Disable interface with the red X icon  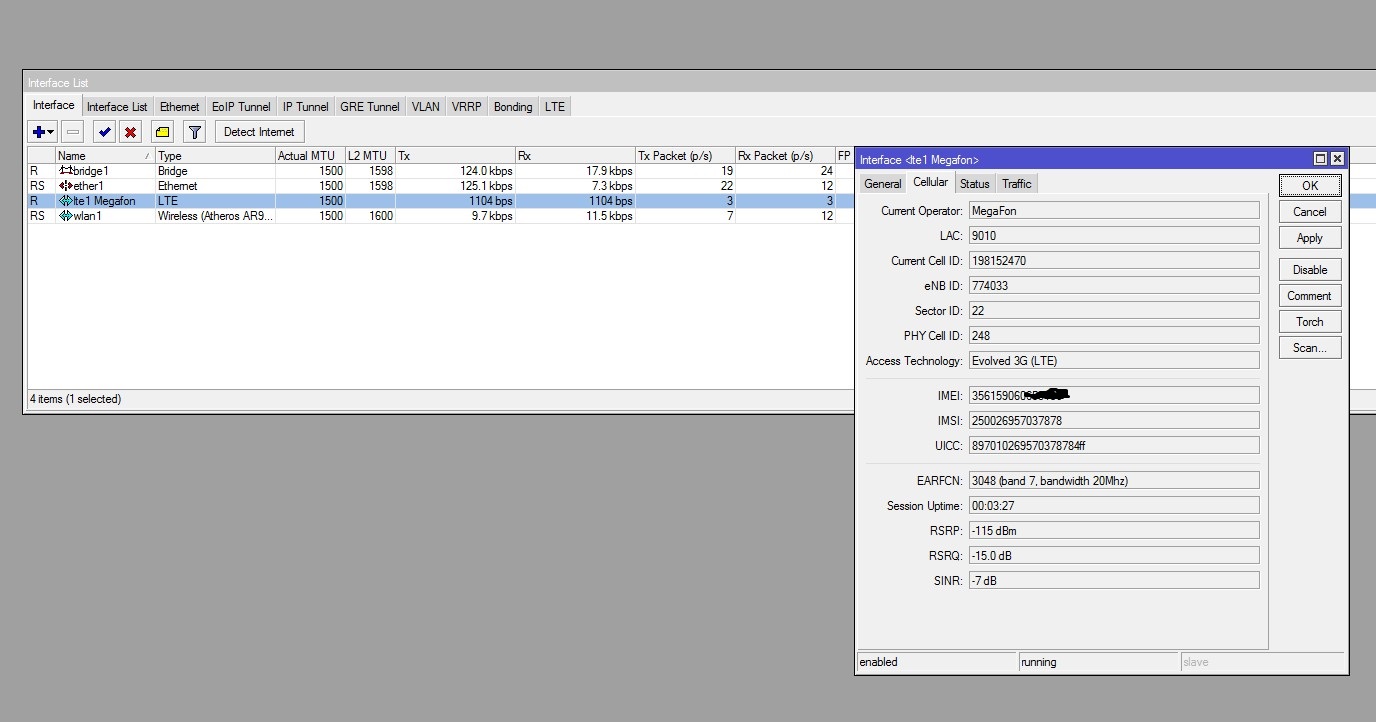[x=130, y=132]
